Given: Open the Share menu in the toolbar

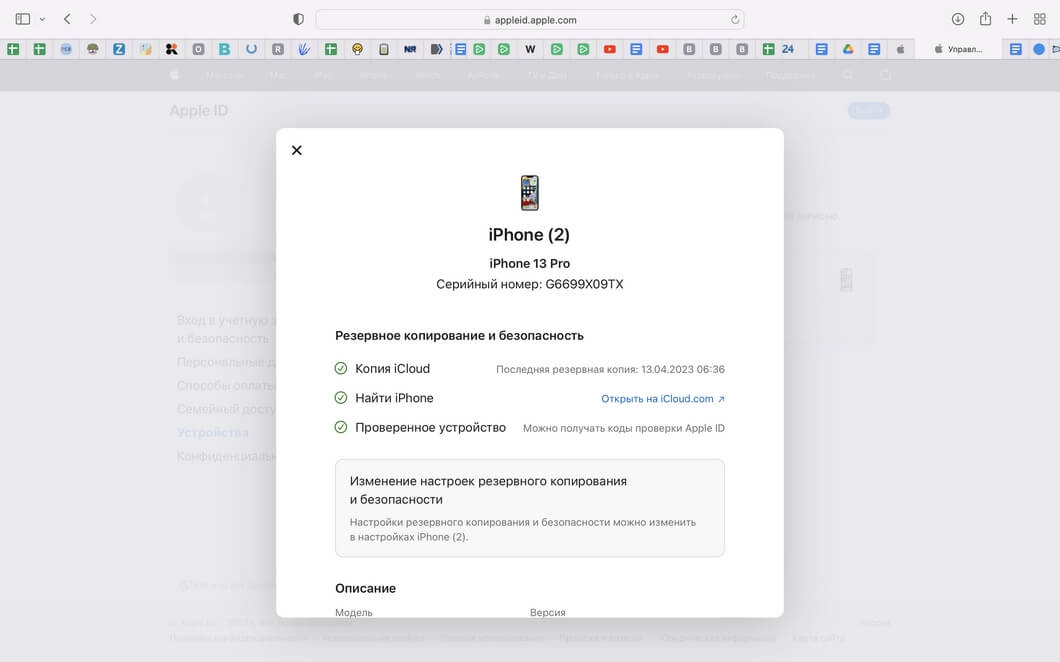Looking at the screenshot, I should coord(985,19).
